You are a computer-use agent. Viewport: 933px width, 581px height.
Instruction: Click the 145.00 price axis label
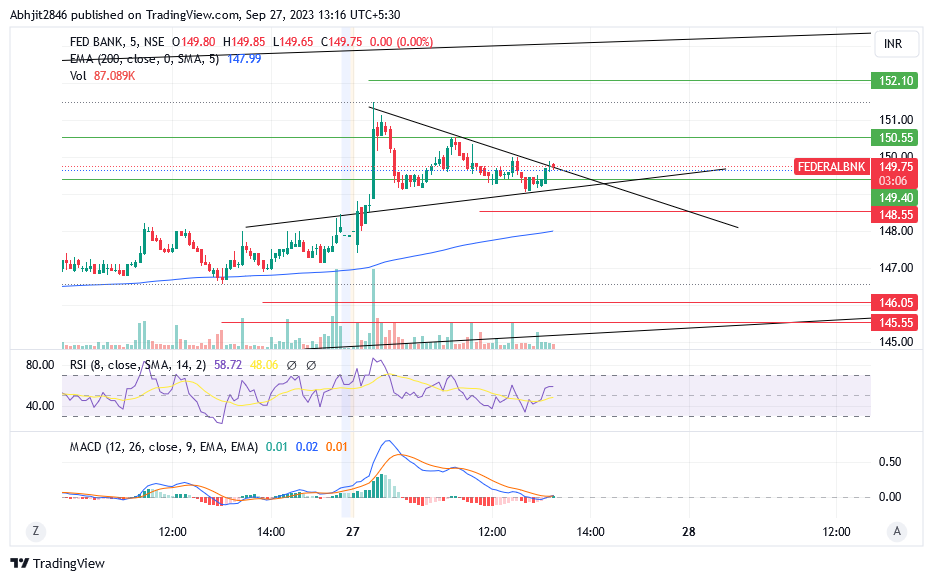coord(896,342)
